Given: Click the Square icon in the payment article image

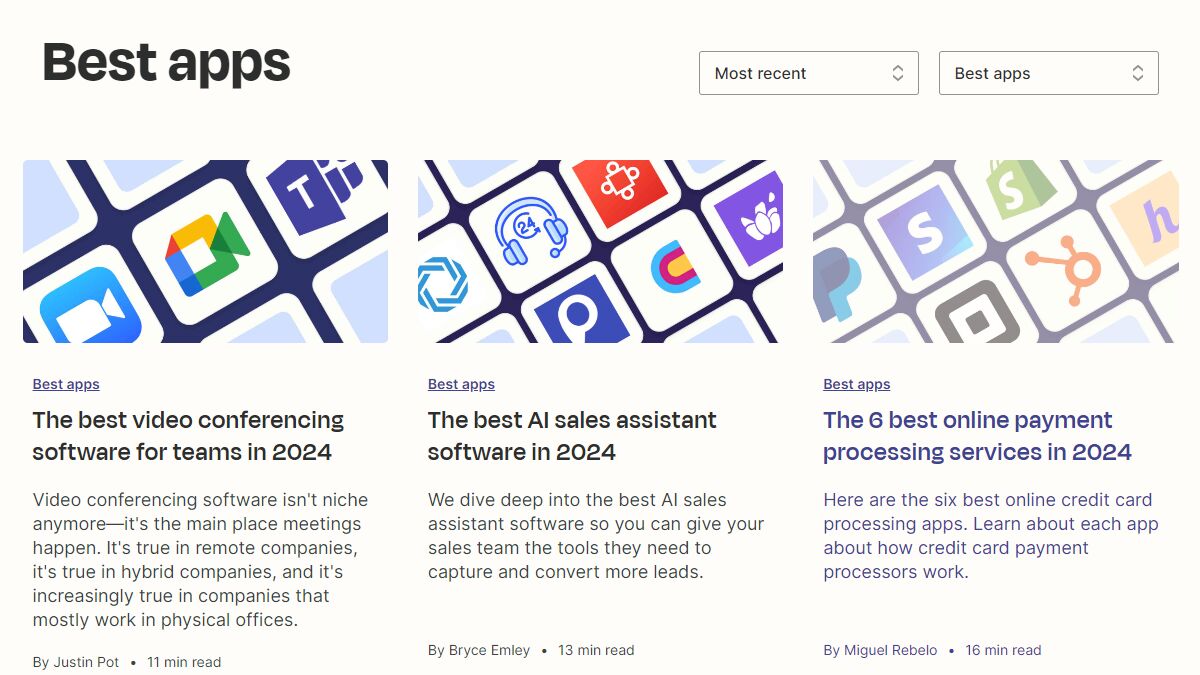Looking at the screenshot, I should [x=975, y=315].
